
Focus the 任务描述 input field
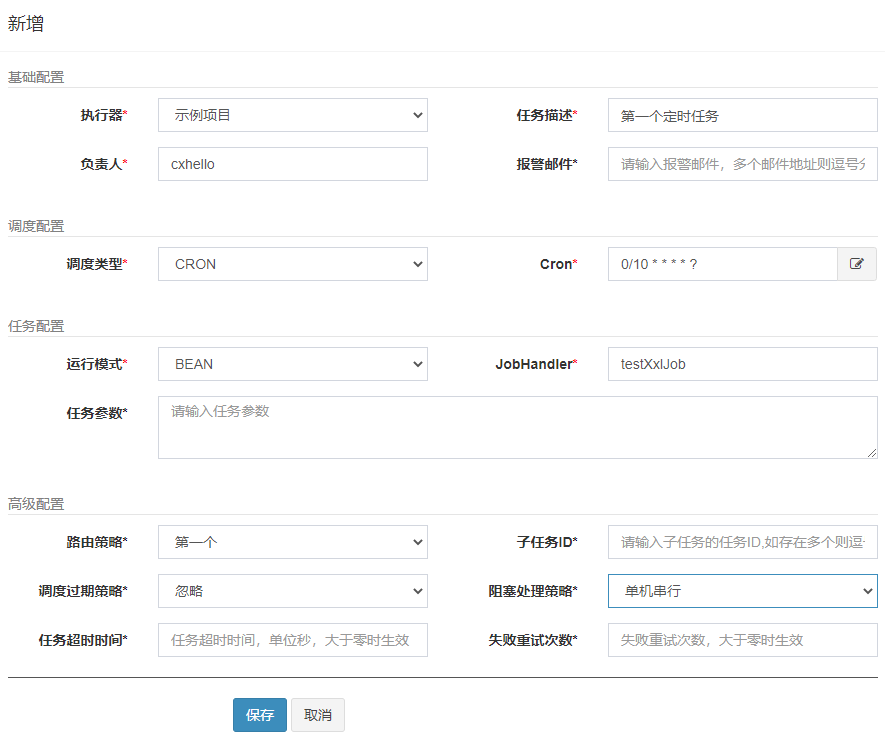(743, 115)
